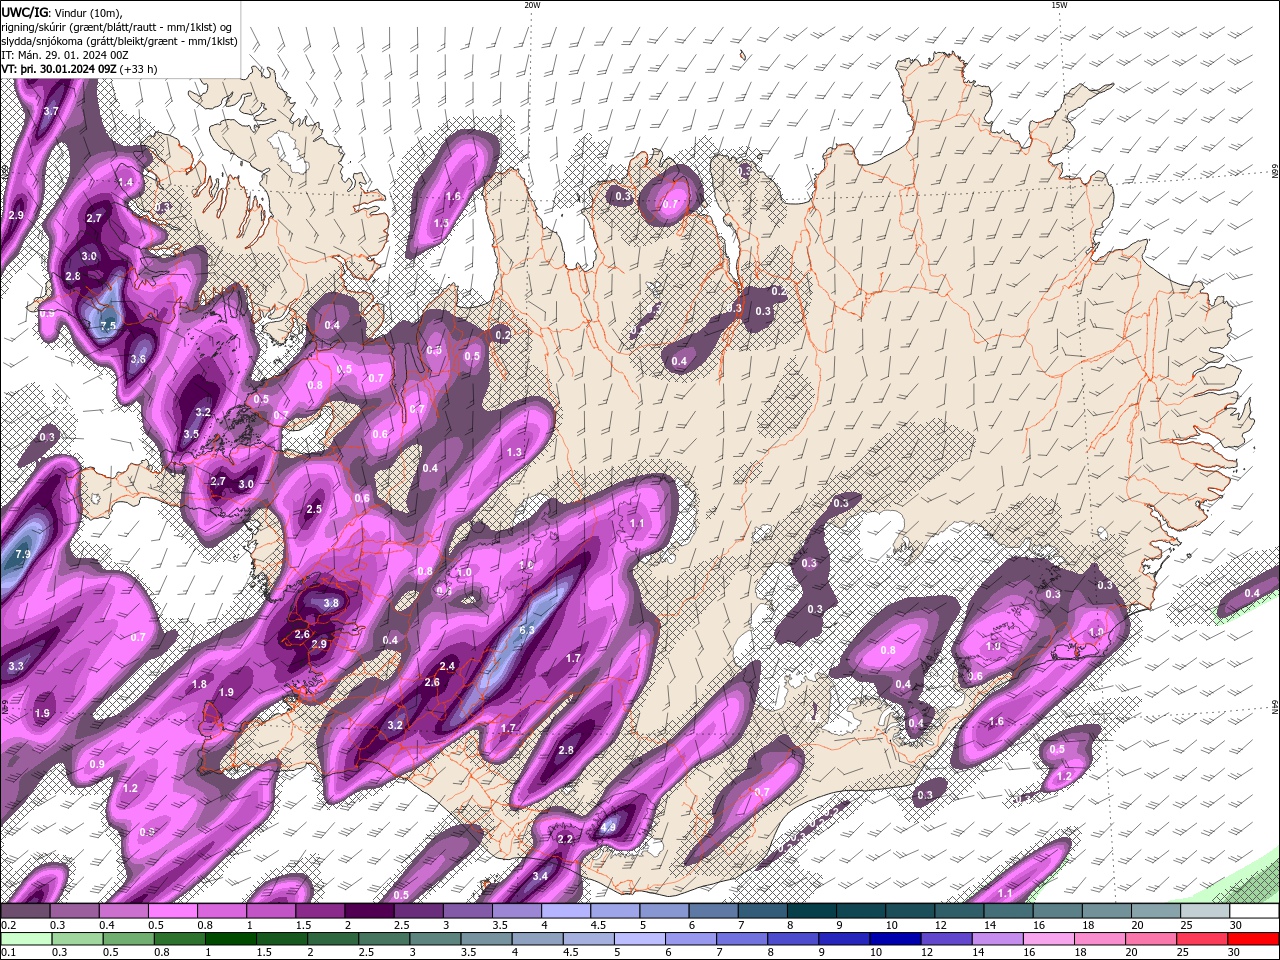
Task: Click the '15W' longitude label
Action: [x=1059, y=5]
